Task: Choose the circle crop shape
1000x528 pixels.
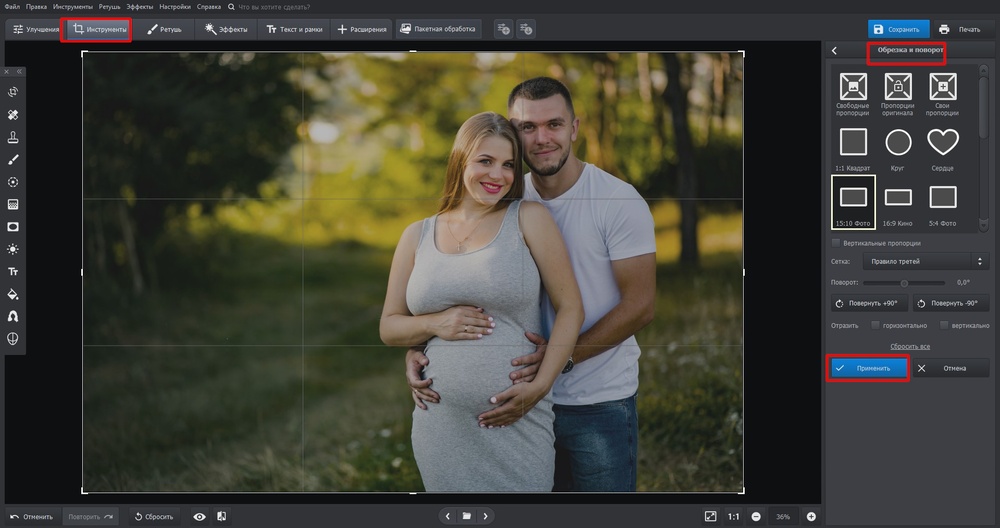Action: [x=898, y=142]
